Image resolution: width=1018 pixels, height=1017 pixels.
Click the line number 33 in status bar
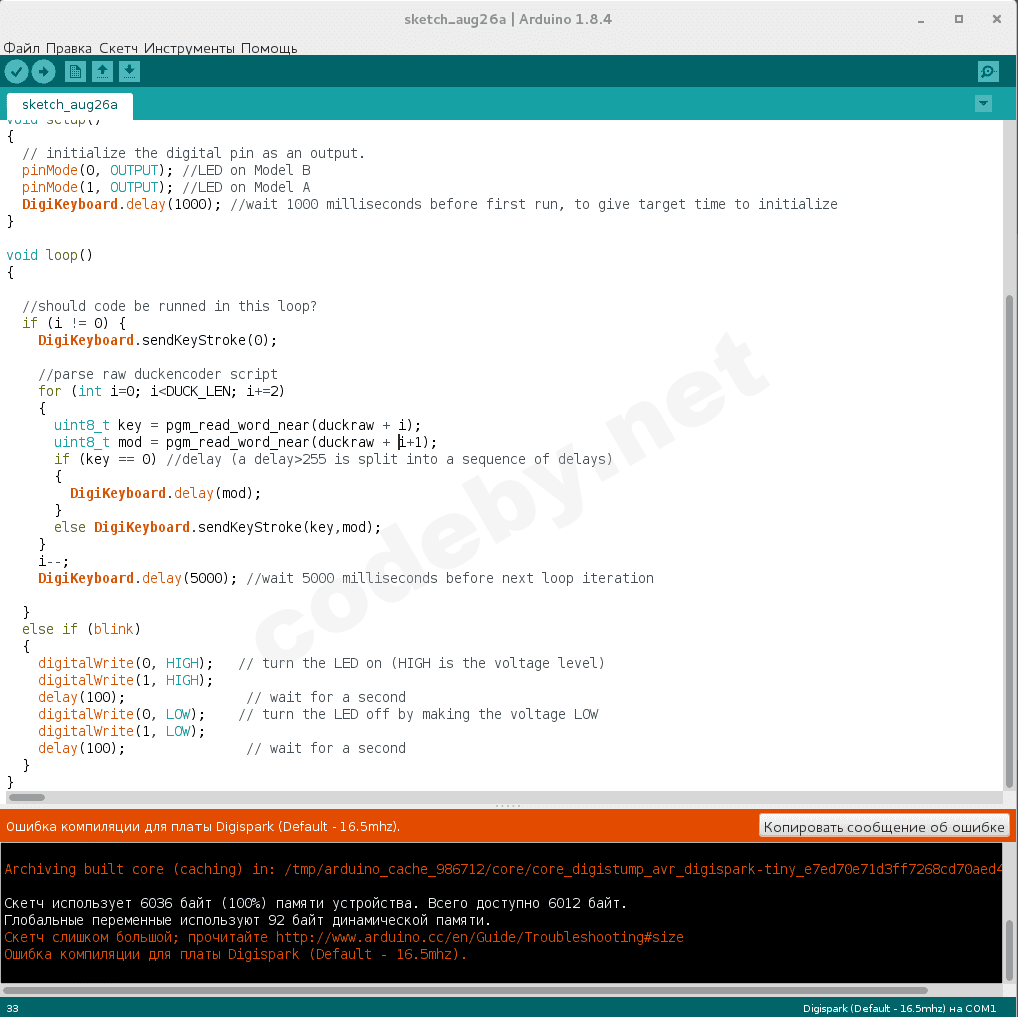pyautogui.click(x=12, y=1009)
